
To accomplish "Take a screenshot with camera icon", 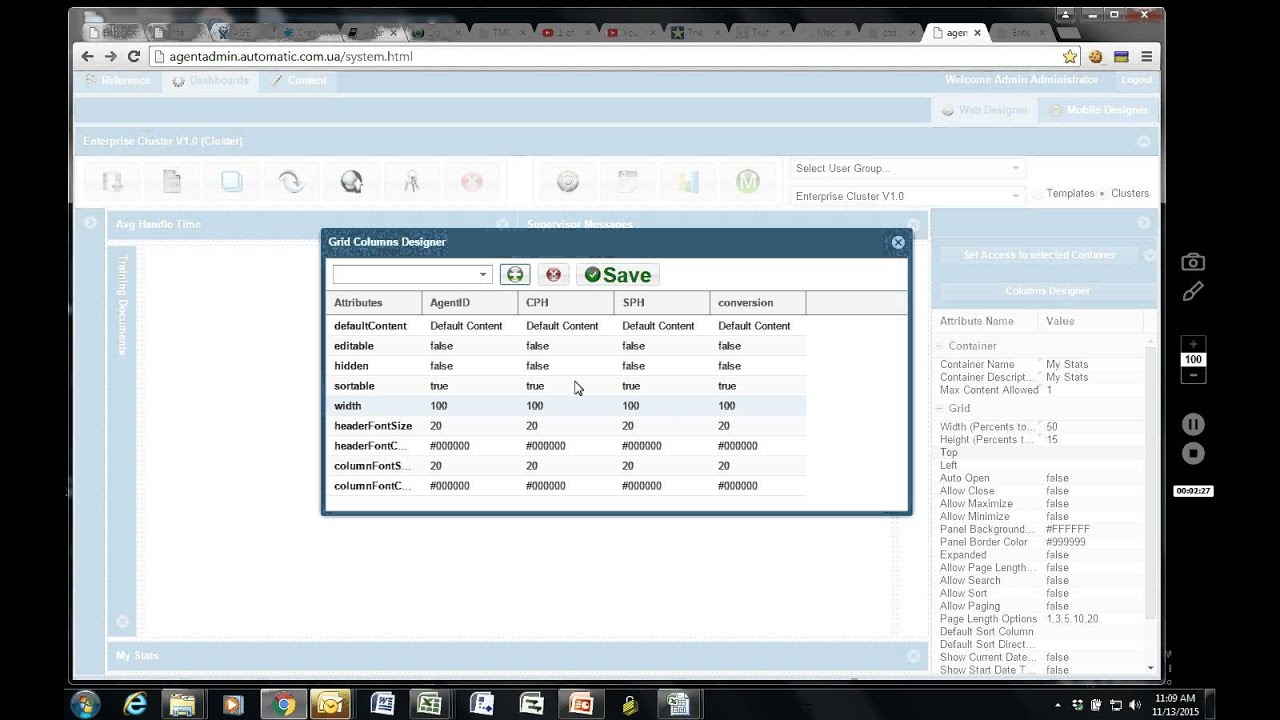I will tap(1193, 262).
